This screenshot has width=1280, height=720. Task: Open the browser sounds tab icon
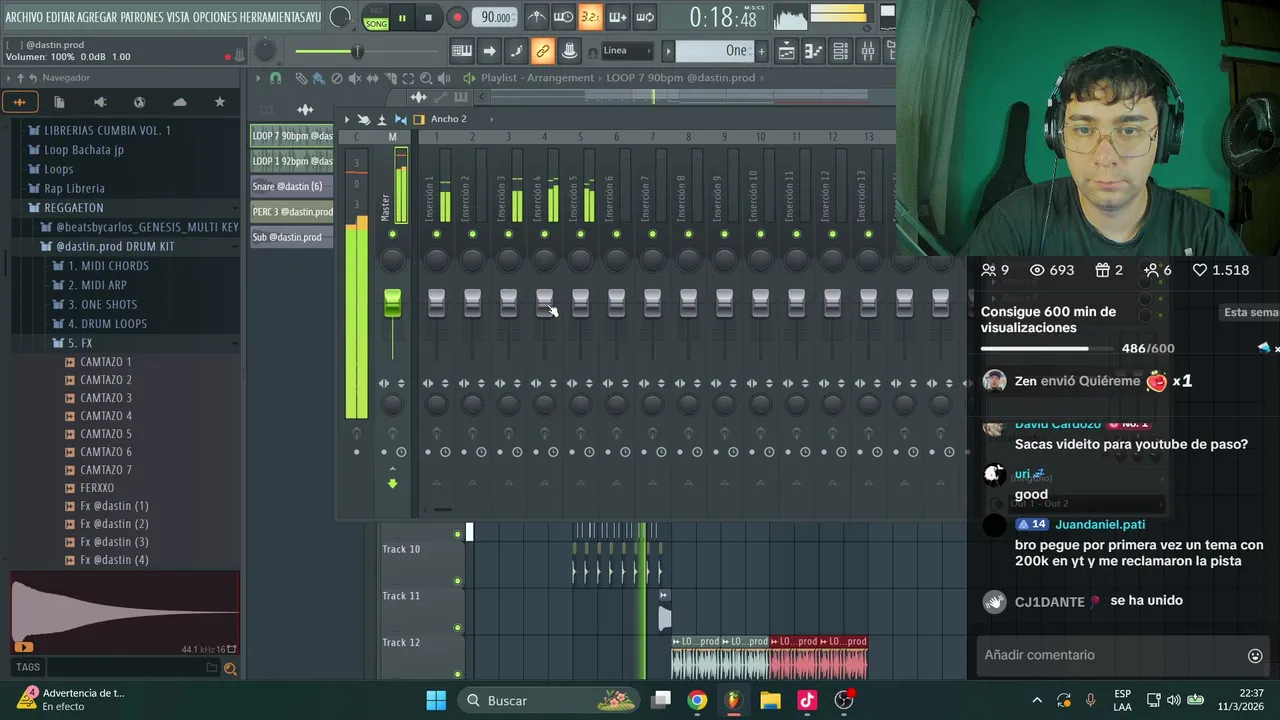tap(19, 102)
